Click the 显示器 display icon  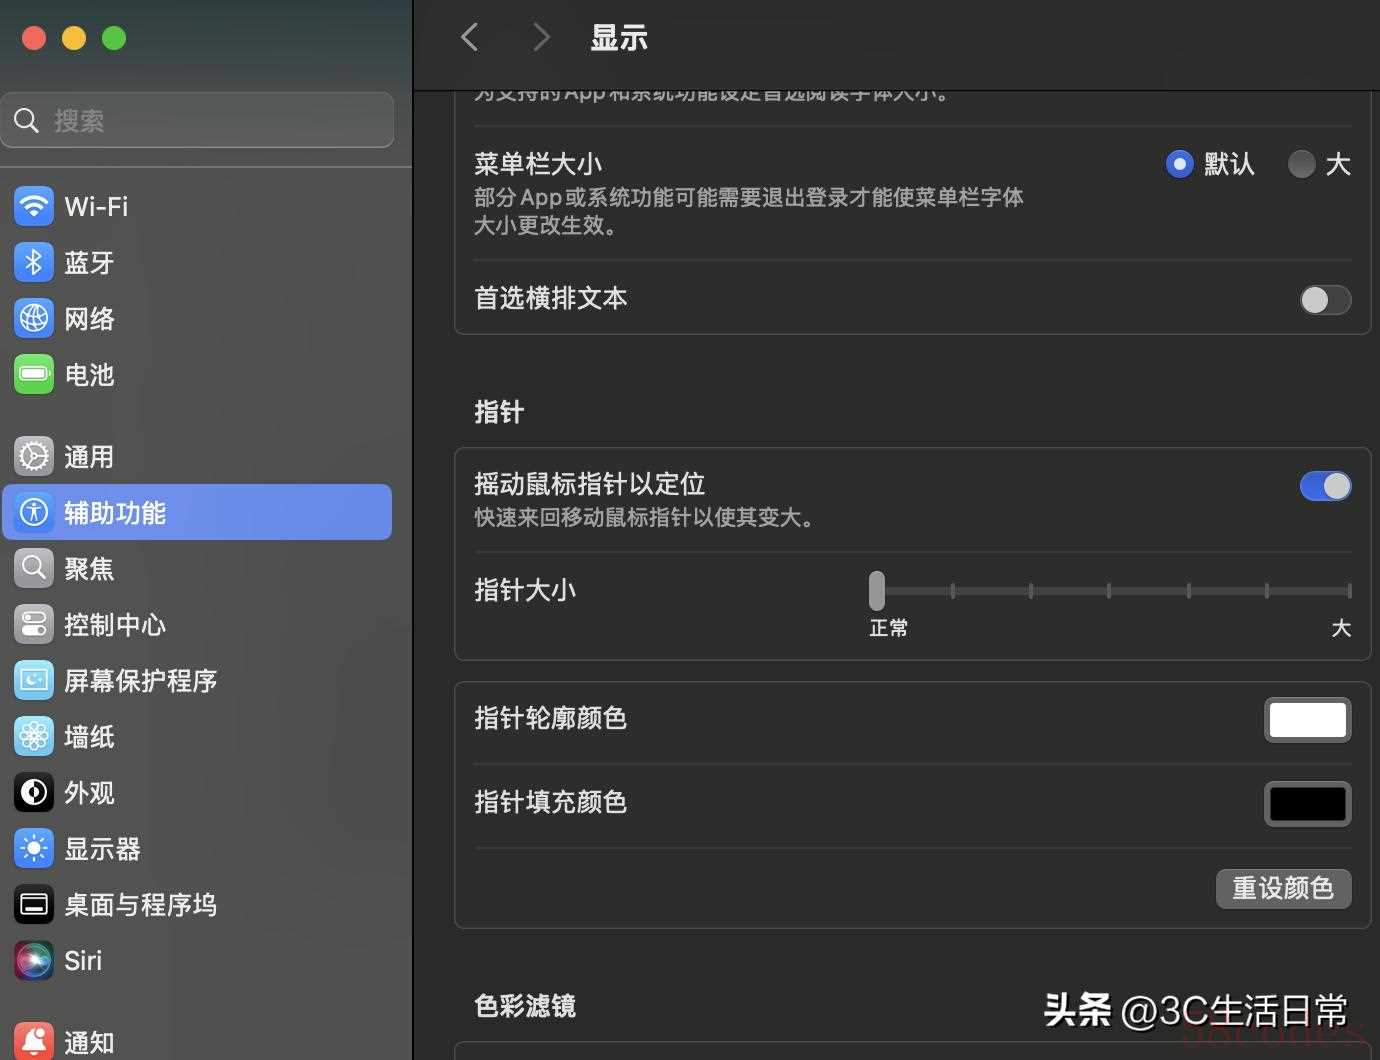pyautogui.click(x=34, y=848)
